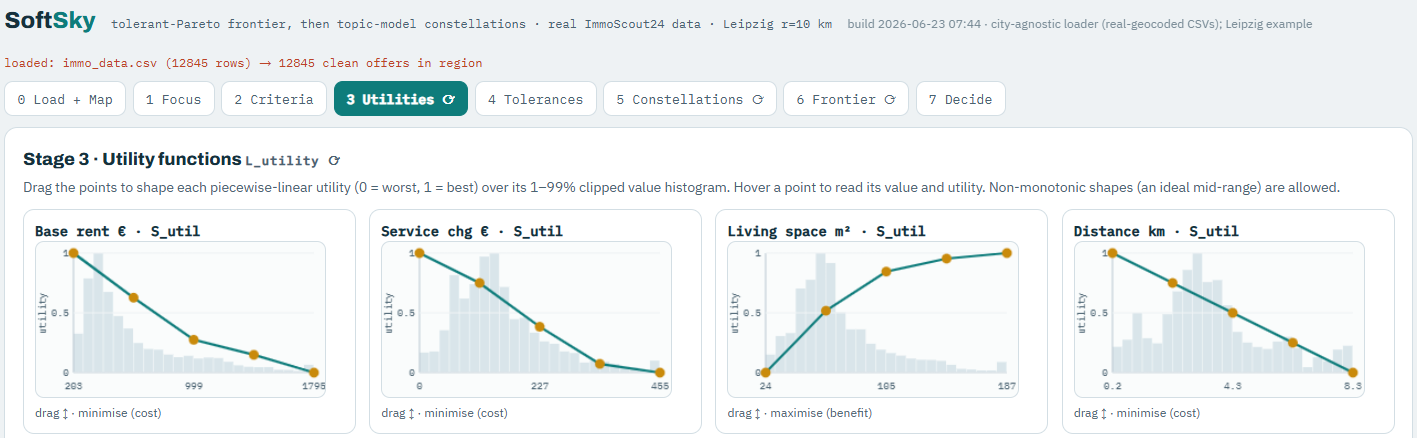Select Service chg point above 227
1417x438 pixels.
pos(539,327)
